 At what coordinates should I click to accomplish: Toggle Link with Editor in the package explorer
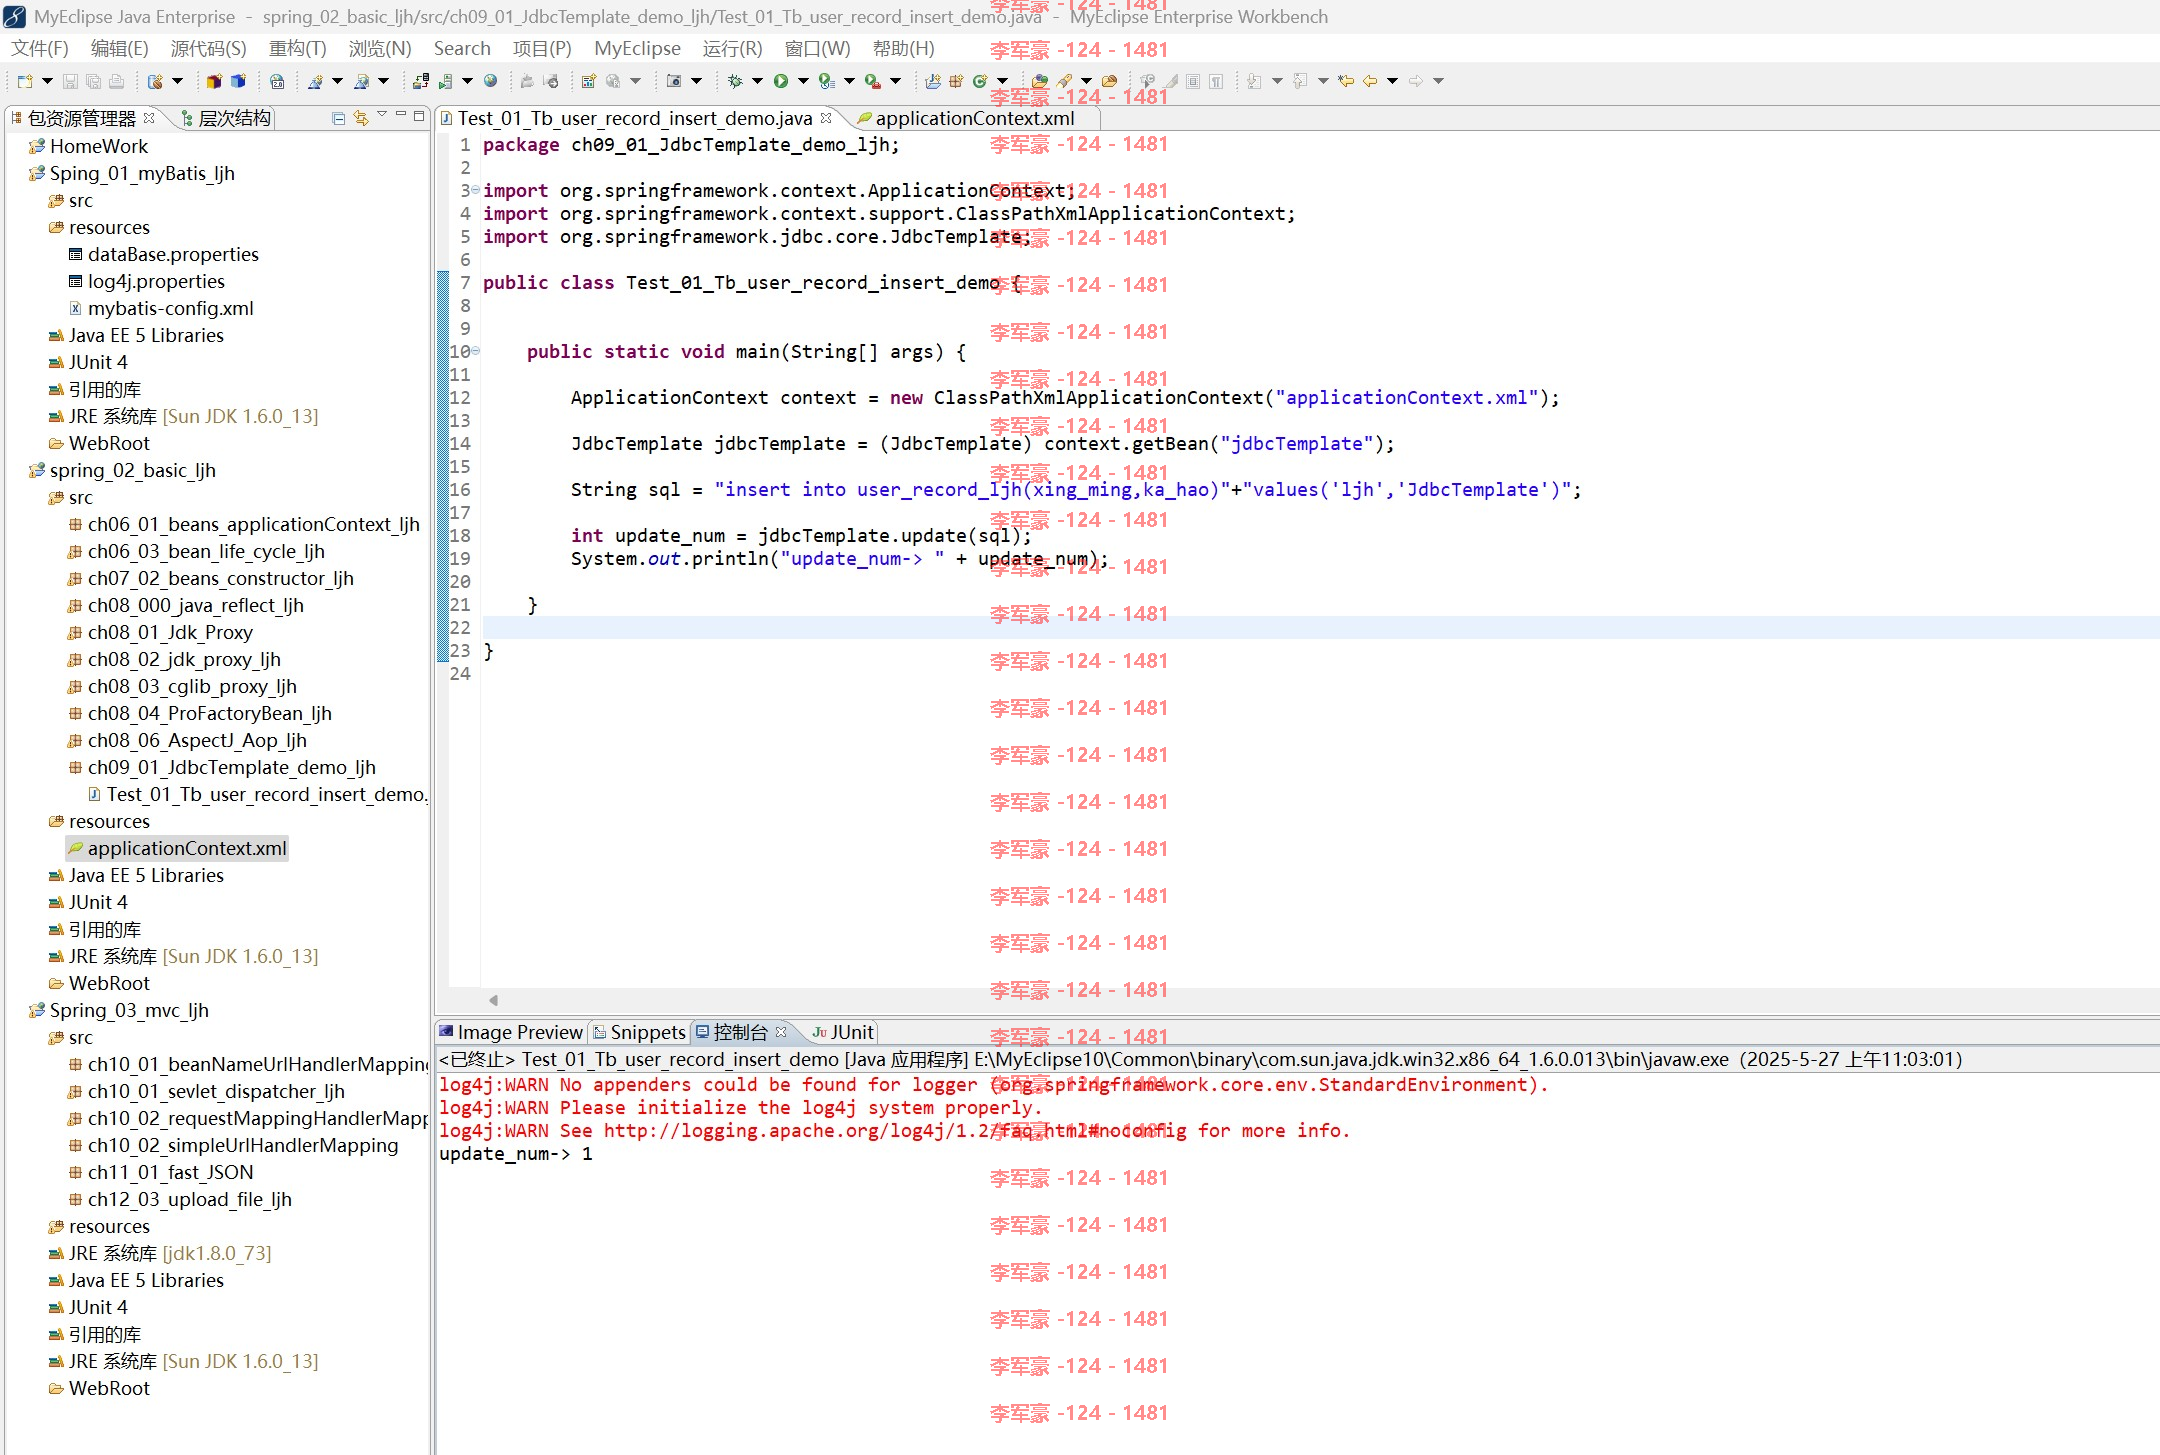tap(361, 118)
